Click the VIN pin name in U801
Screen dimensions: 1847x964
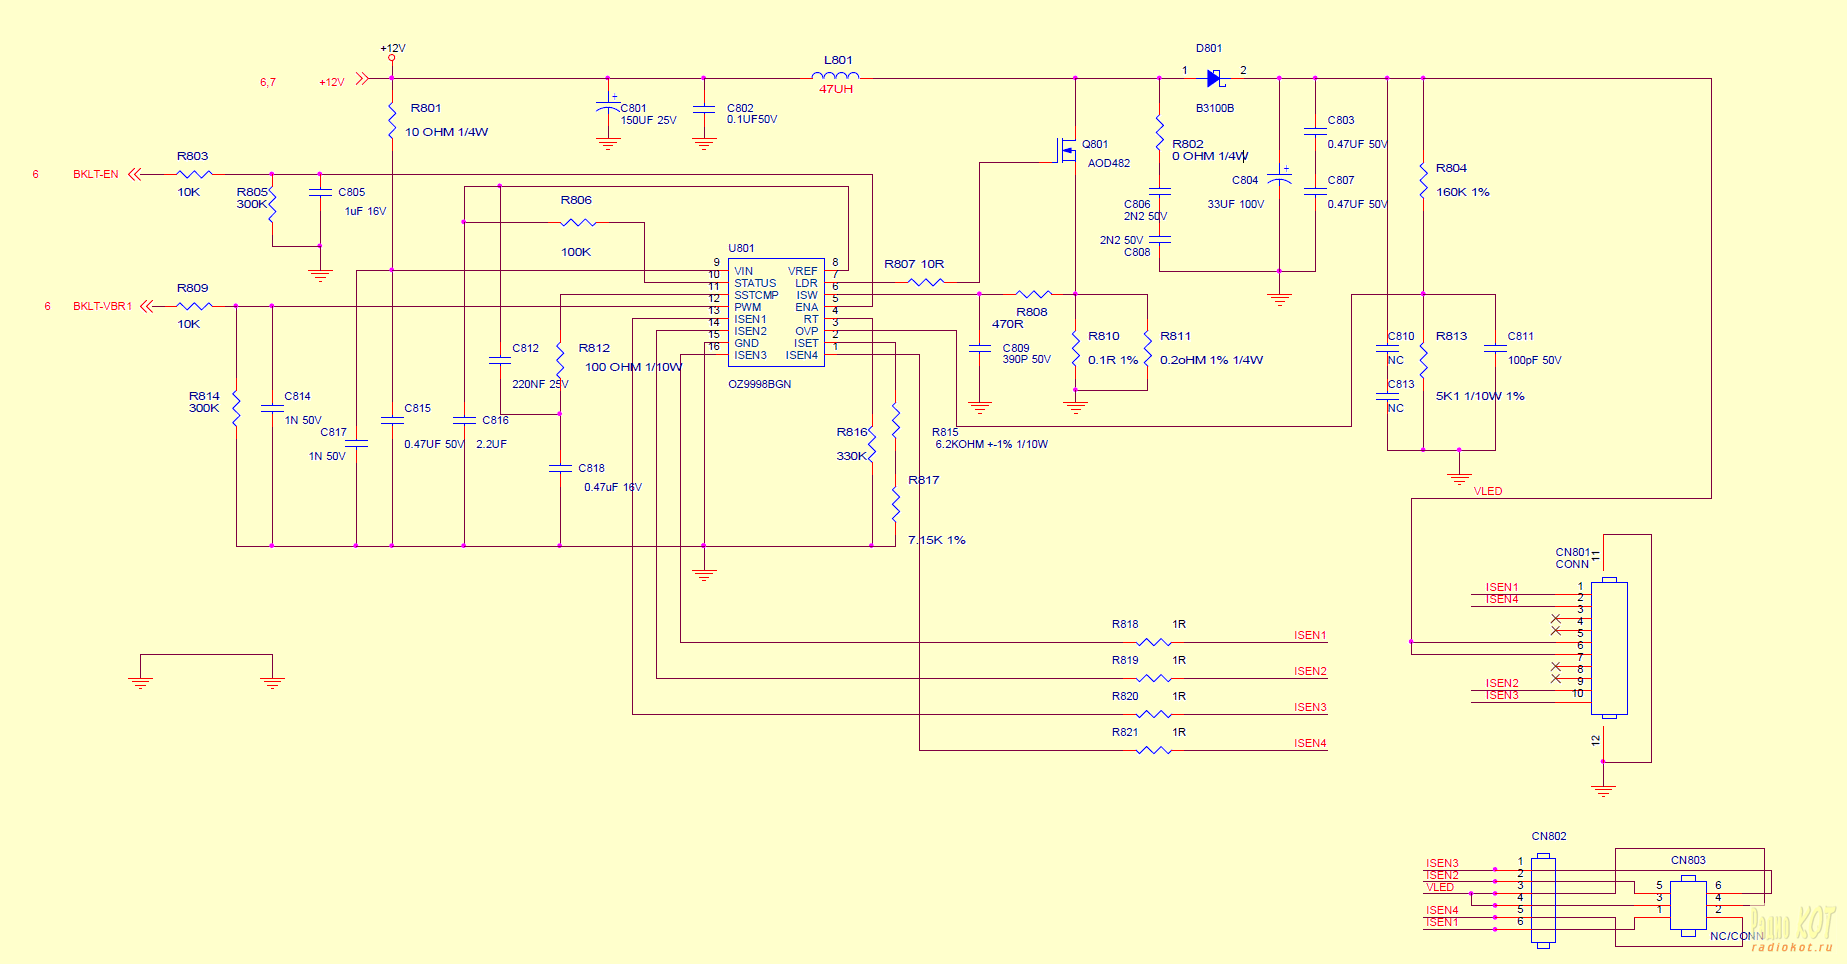pyautogui.click(x=743, y=271)
